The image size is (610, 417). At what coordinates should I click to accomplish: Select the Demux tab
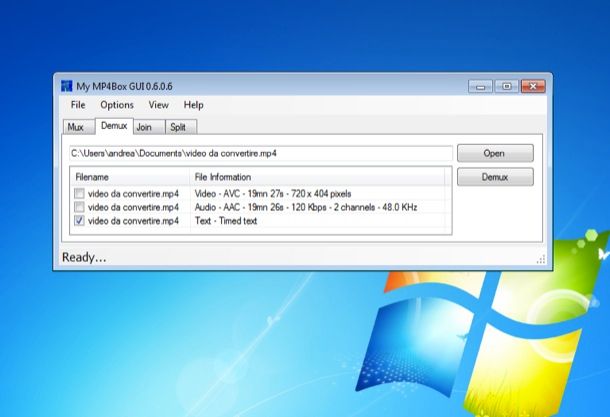click(114, 126)
